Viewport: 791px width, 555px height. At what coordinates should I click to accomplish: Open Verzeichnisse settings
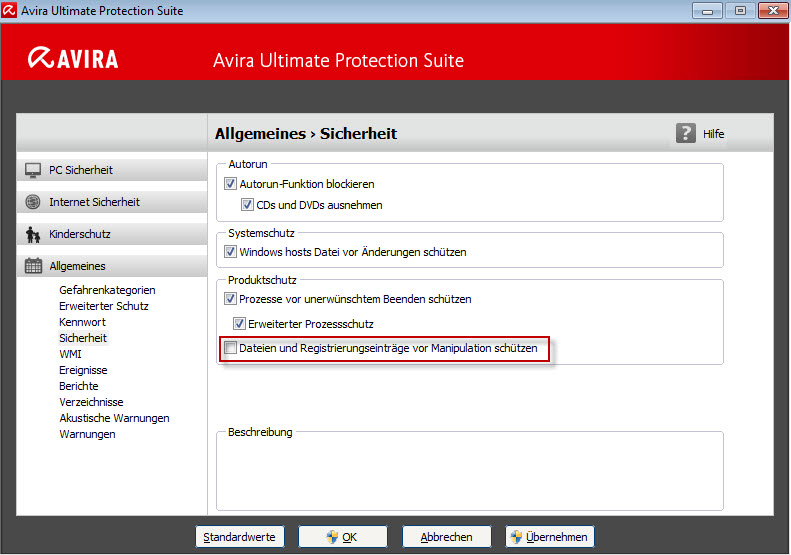click(x=91, y=402)
